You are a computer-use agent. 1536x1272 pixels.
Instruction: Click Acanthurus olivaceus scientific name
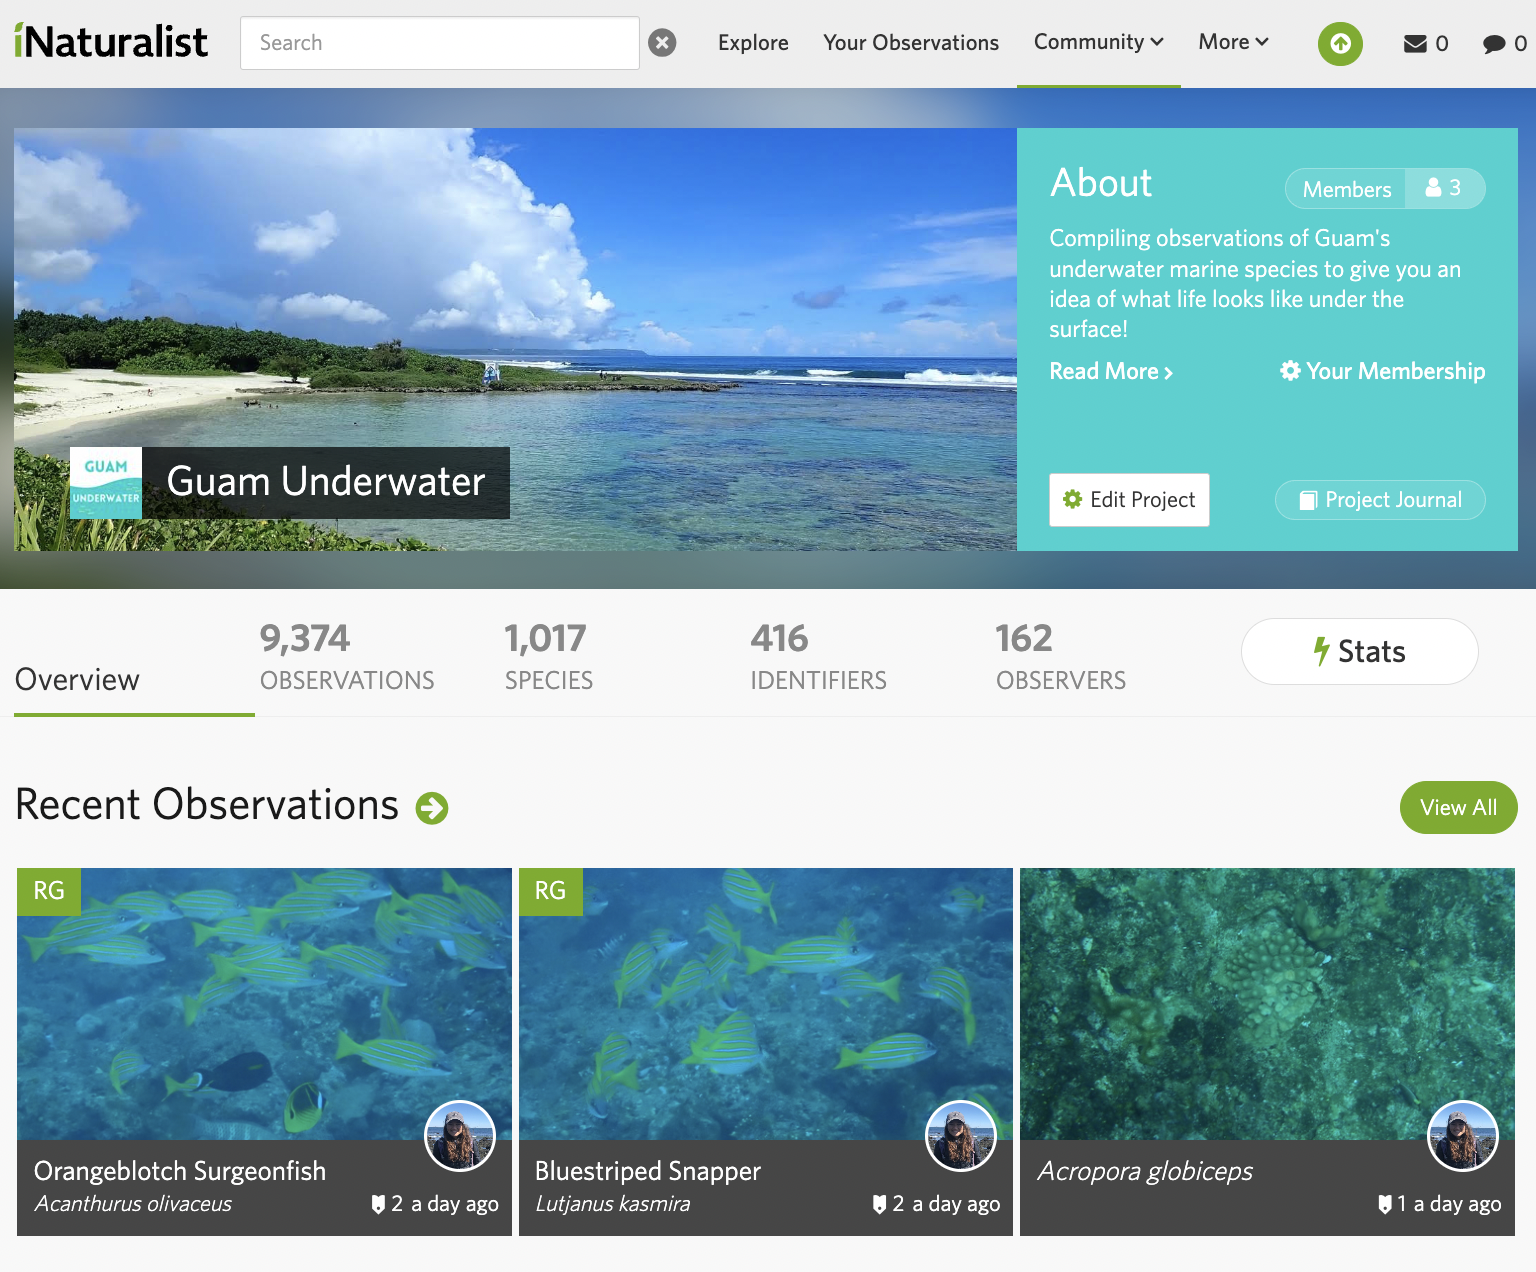[133, 1204]
